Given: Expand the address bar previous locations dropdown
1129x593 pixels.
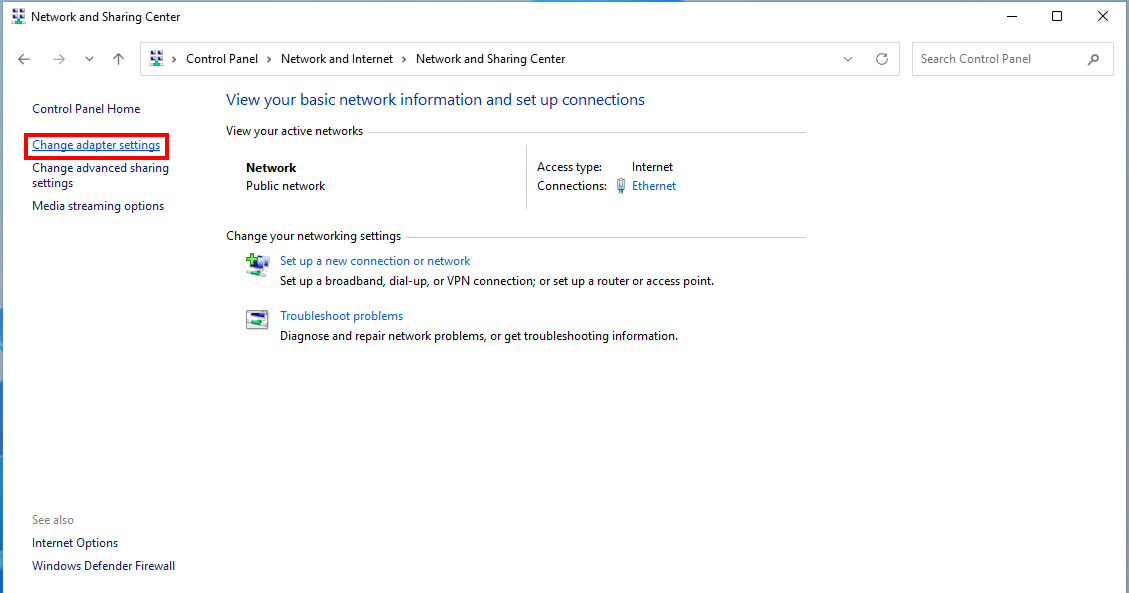Looking at the screenshot, I should [848, 59].
